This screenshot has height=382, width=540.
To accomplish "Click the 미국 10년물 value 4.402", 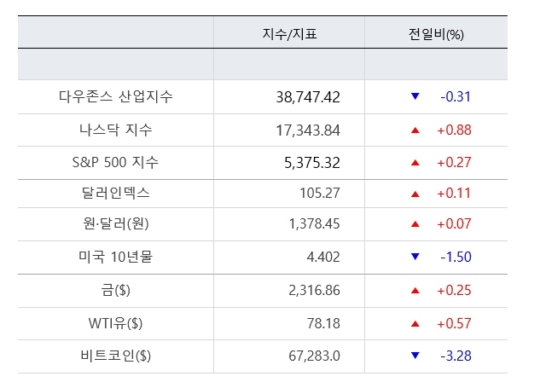I will point(323,257).
